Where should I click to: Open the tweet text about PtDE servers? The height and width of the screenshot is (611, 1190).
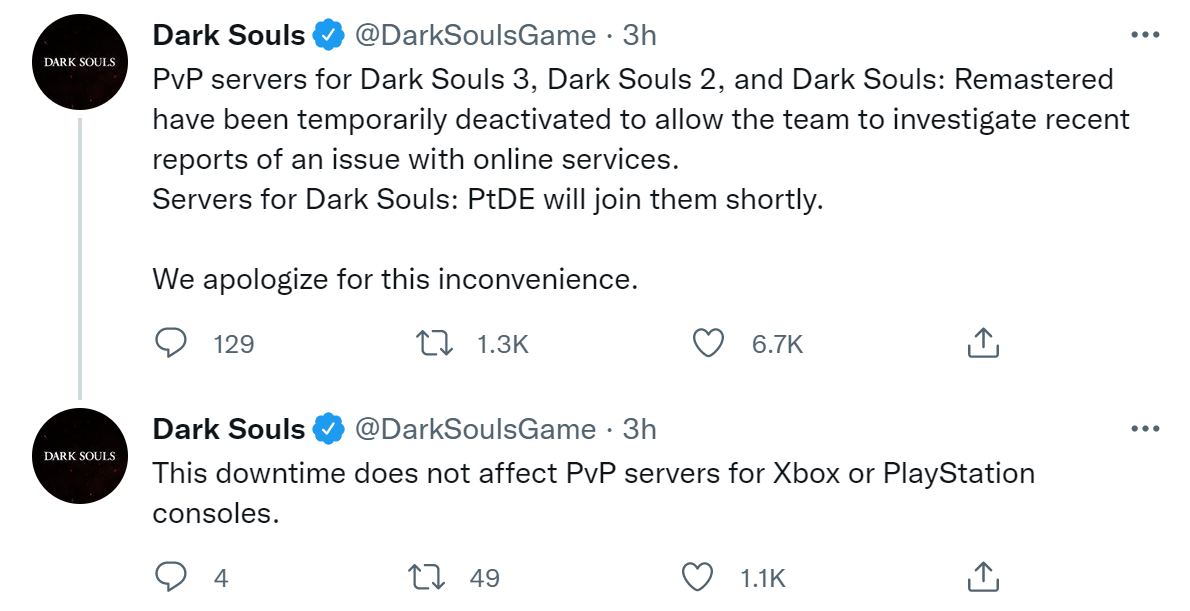tap(487, 199)
